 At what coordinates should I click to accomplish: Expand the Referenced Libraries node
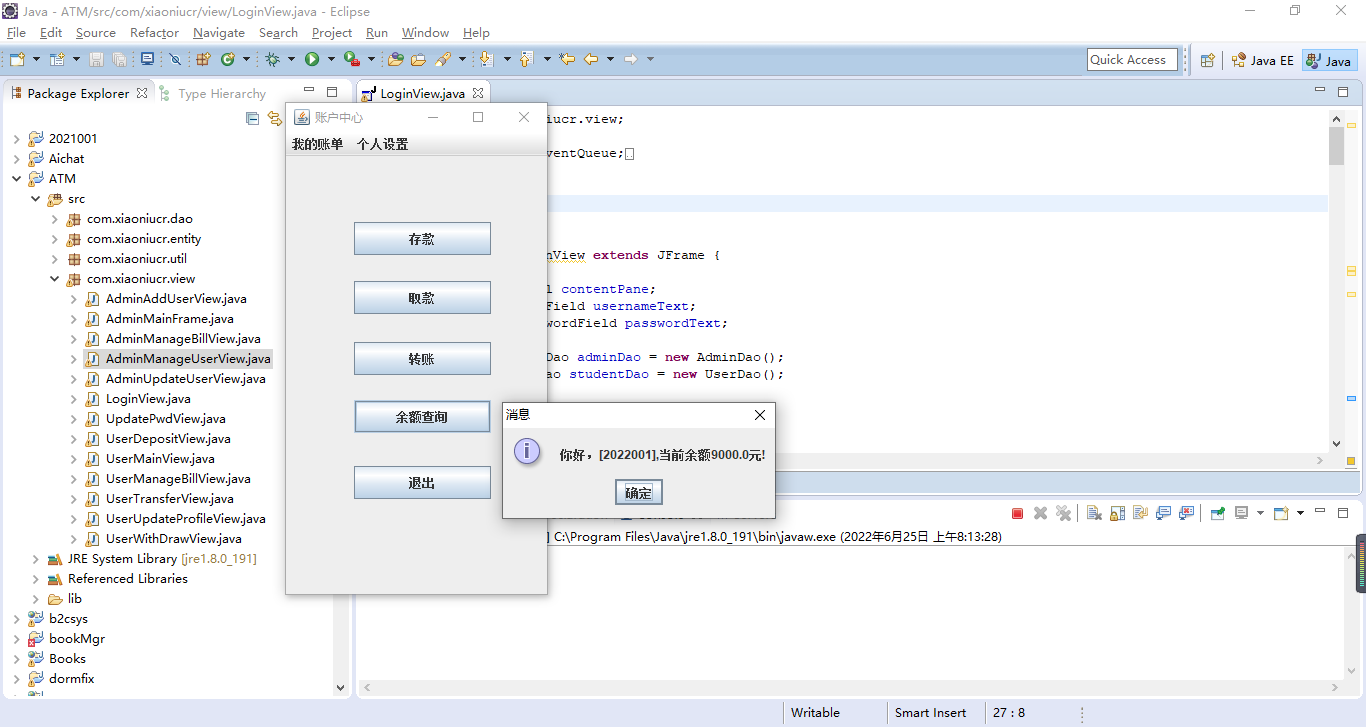tap(35, 579)
